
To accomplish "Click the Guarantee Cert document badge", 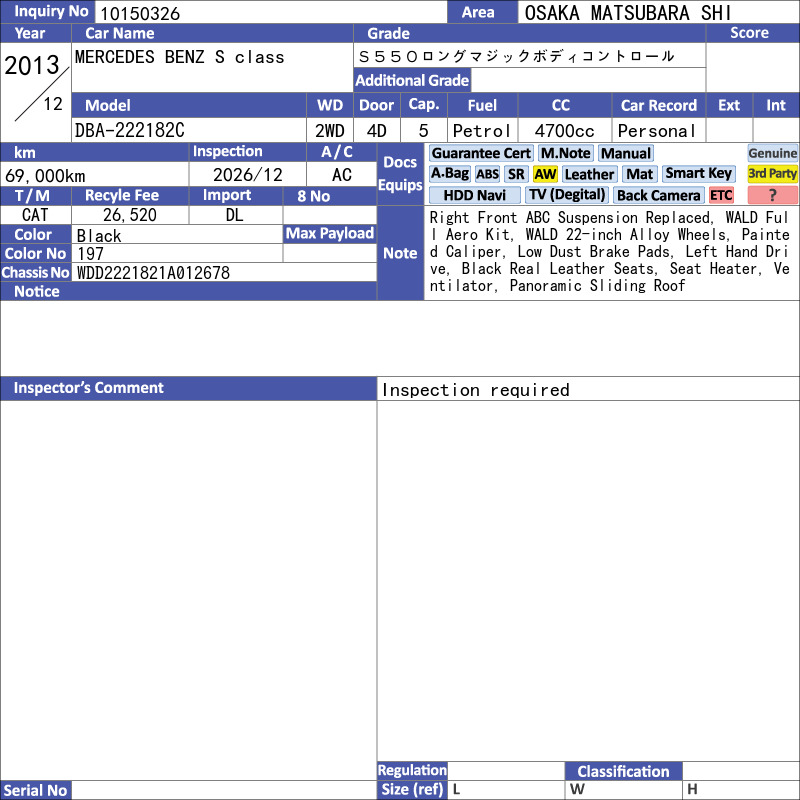I will 481,153.
